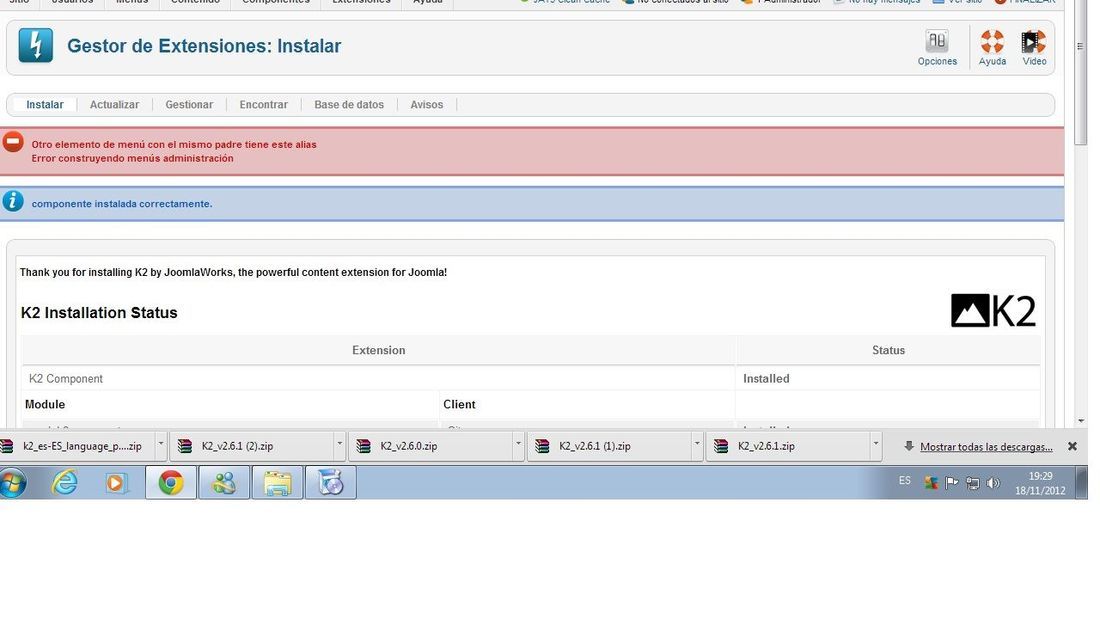Screen dimensions: 1100x619
Task: Open the Gestionar tab
Action: (x=189, y=105)
